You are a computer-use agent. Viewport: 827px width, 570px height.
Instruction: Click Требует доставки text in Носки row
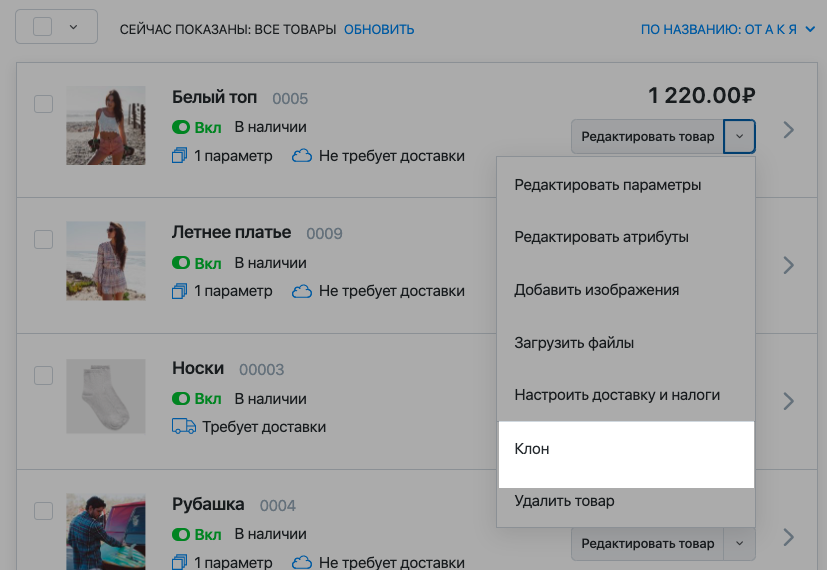[x=264, y=427]
